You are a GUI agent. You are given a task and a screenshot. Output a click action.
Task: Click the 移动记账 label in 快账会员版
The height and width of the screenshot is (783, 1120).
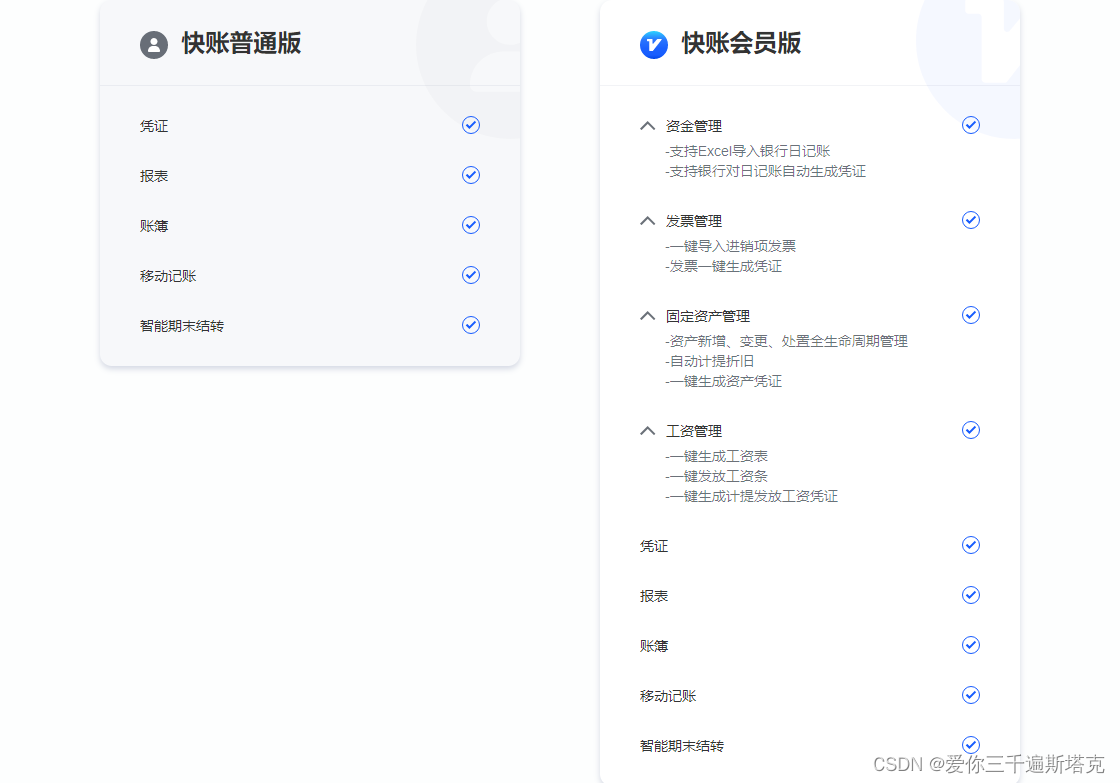coord(668,697)
